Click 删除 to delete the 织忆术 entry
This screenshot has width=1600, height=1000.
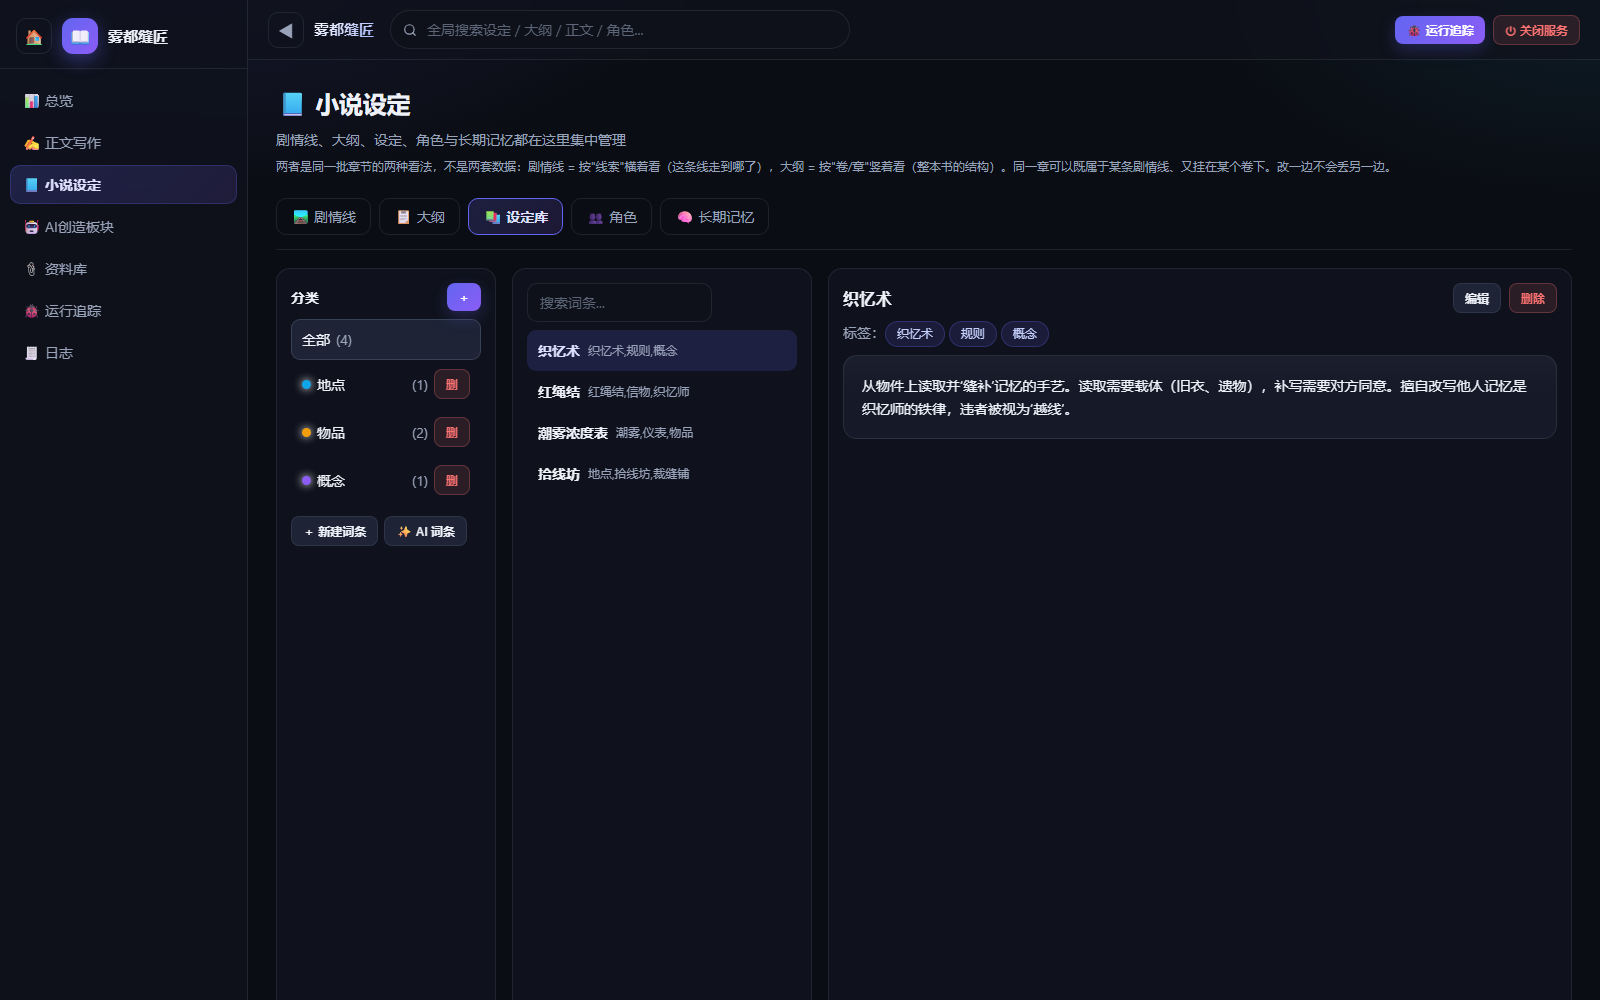point(1533,298)
